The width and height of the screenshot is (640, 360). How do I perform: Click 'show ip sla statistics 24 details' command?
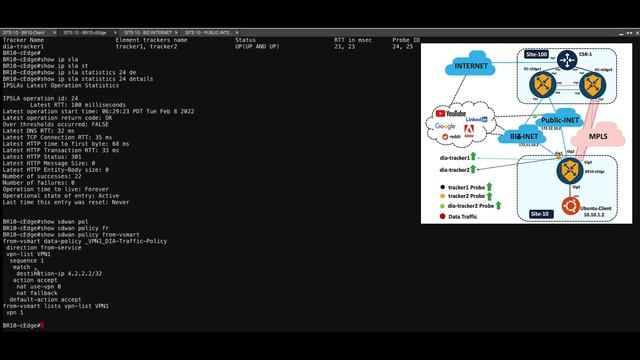coord(78,79)
